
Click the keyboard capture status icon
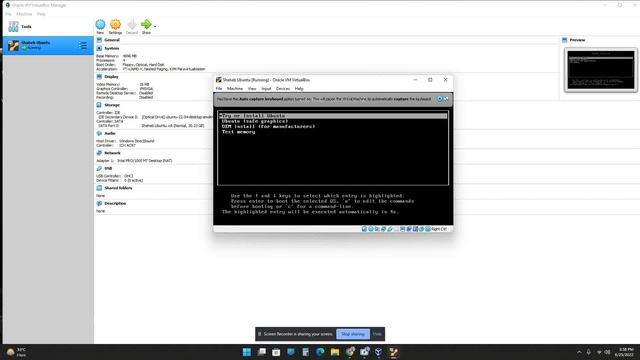pyautogui.click(x=428, y=229)
